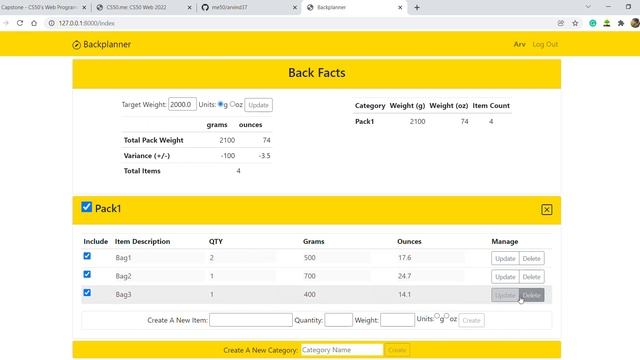Create the new category button
Viewport: 640px width, 360px height.
[x=397, y=350]
